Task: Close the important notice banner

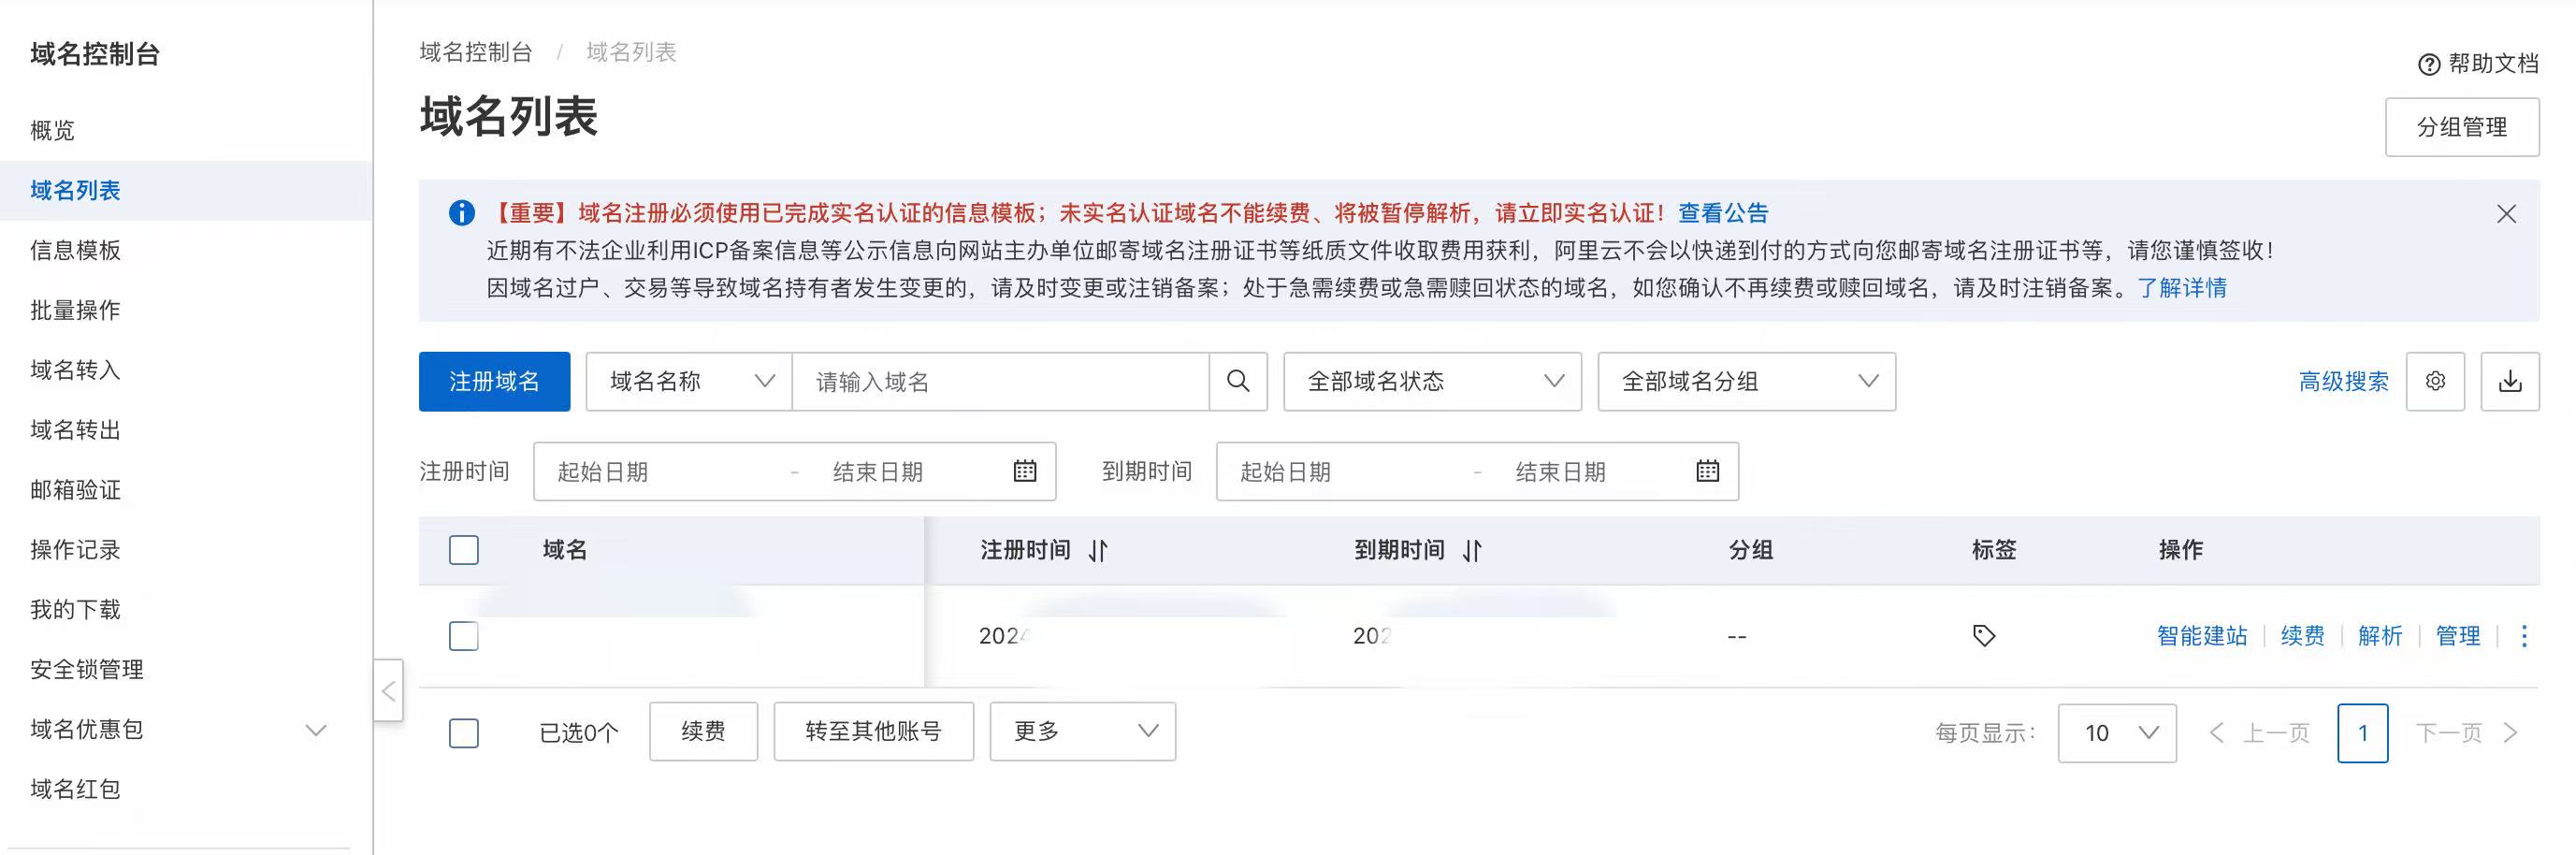Action: (2506, 214)
